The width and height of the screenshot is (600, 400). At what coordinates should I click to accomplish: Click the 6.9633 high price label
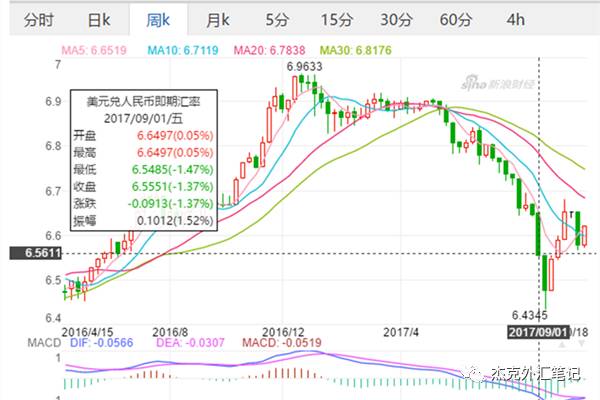click(x=305, y=67)
